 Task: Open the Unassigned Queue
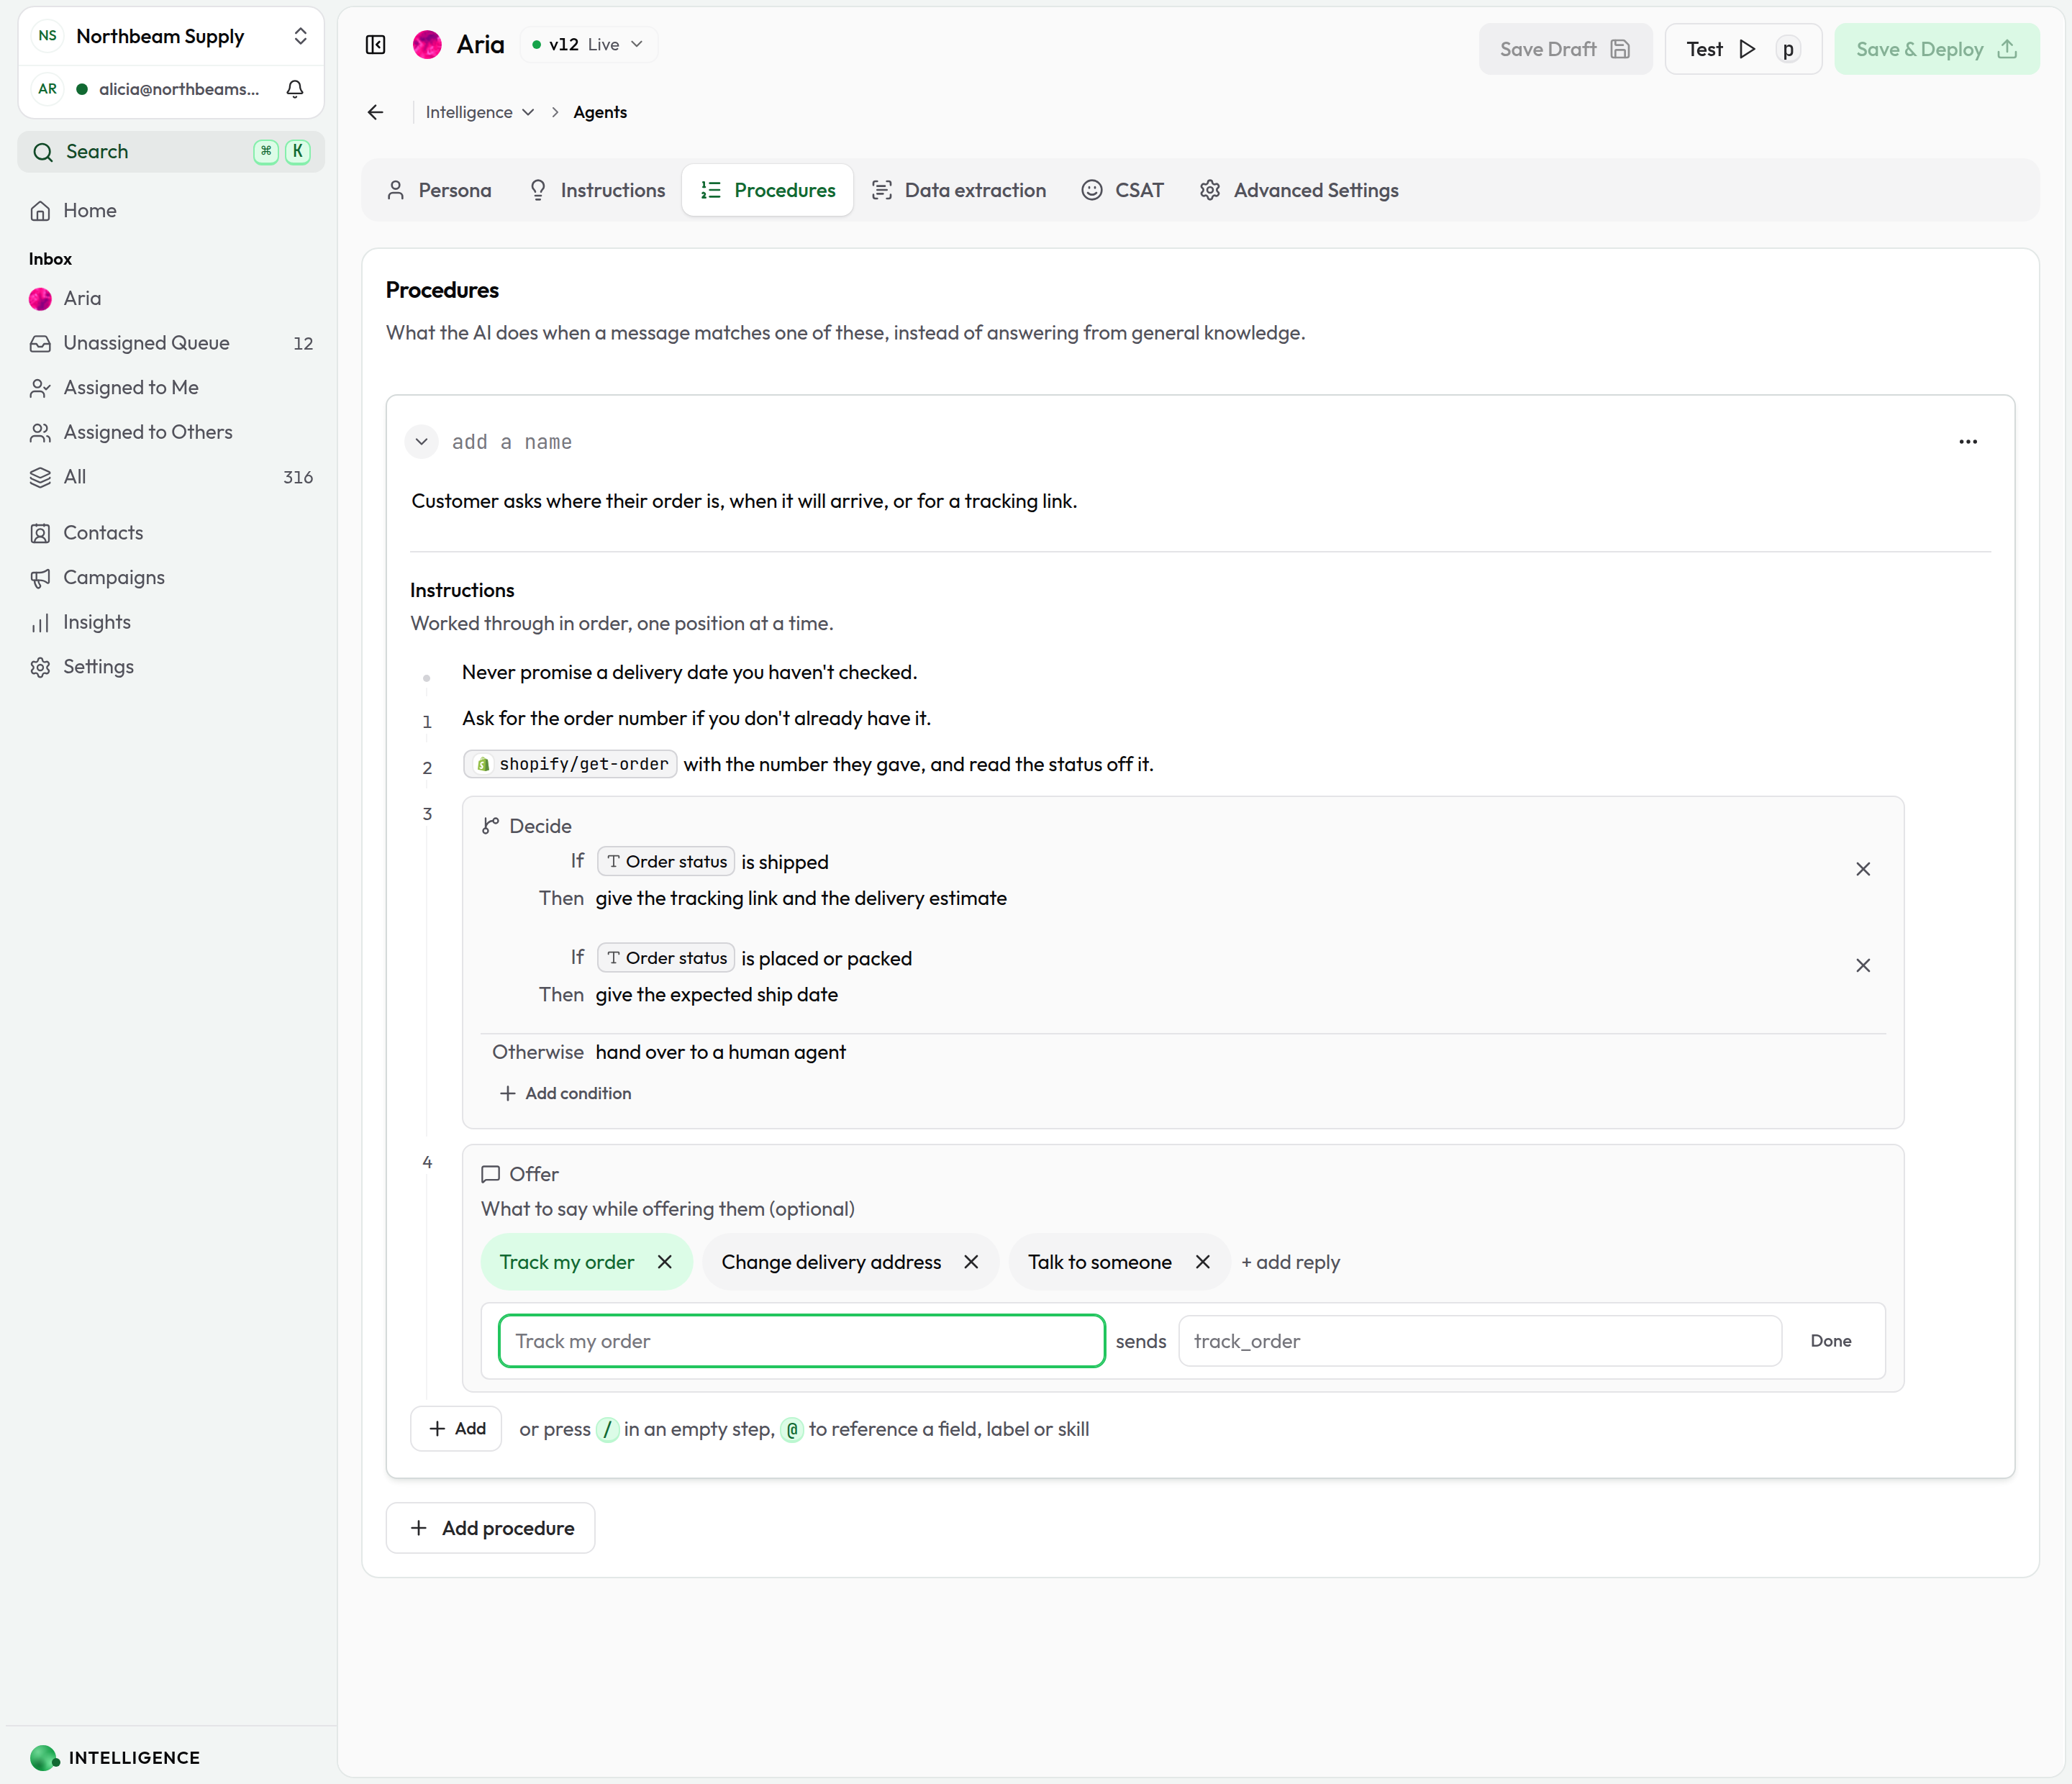(x=171, y=343)
